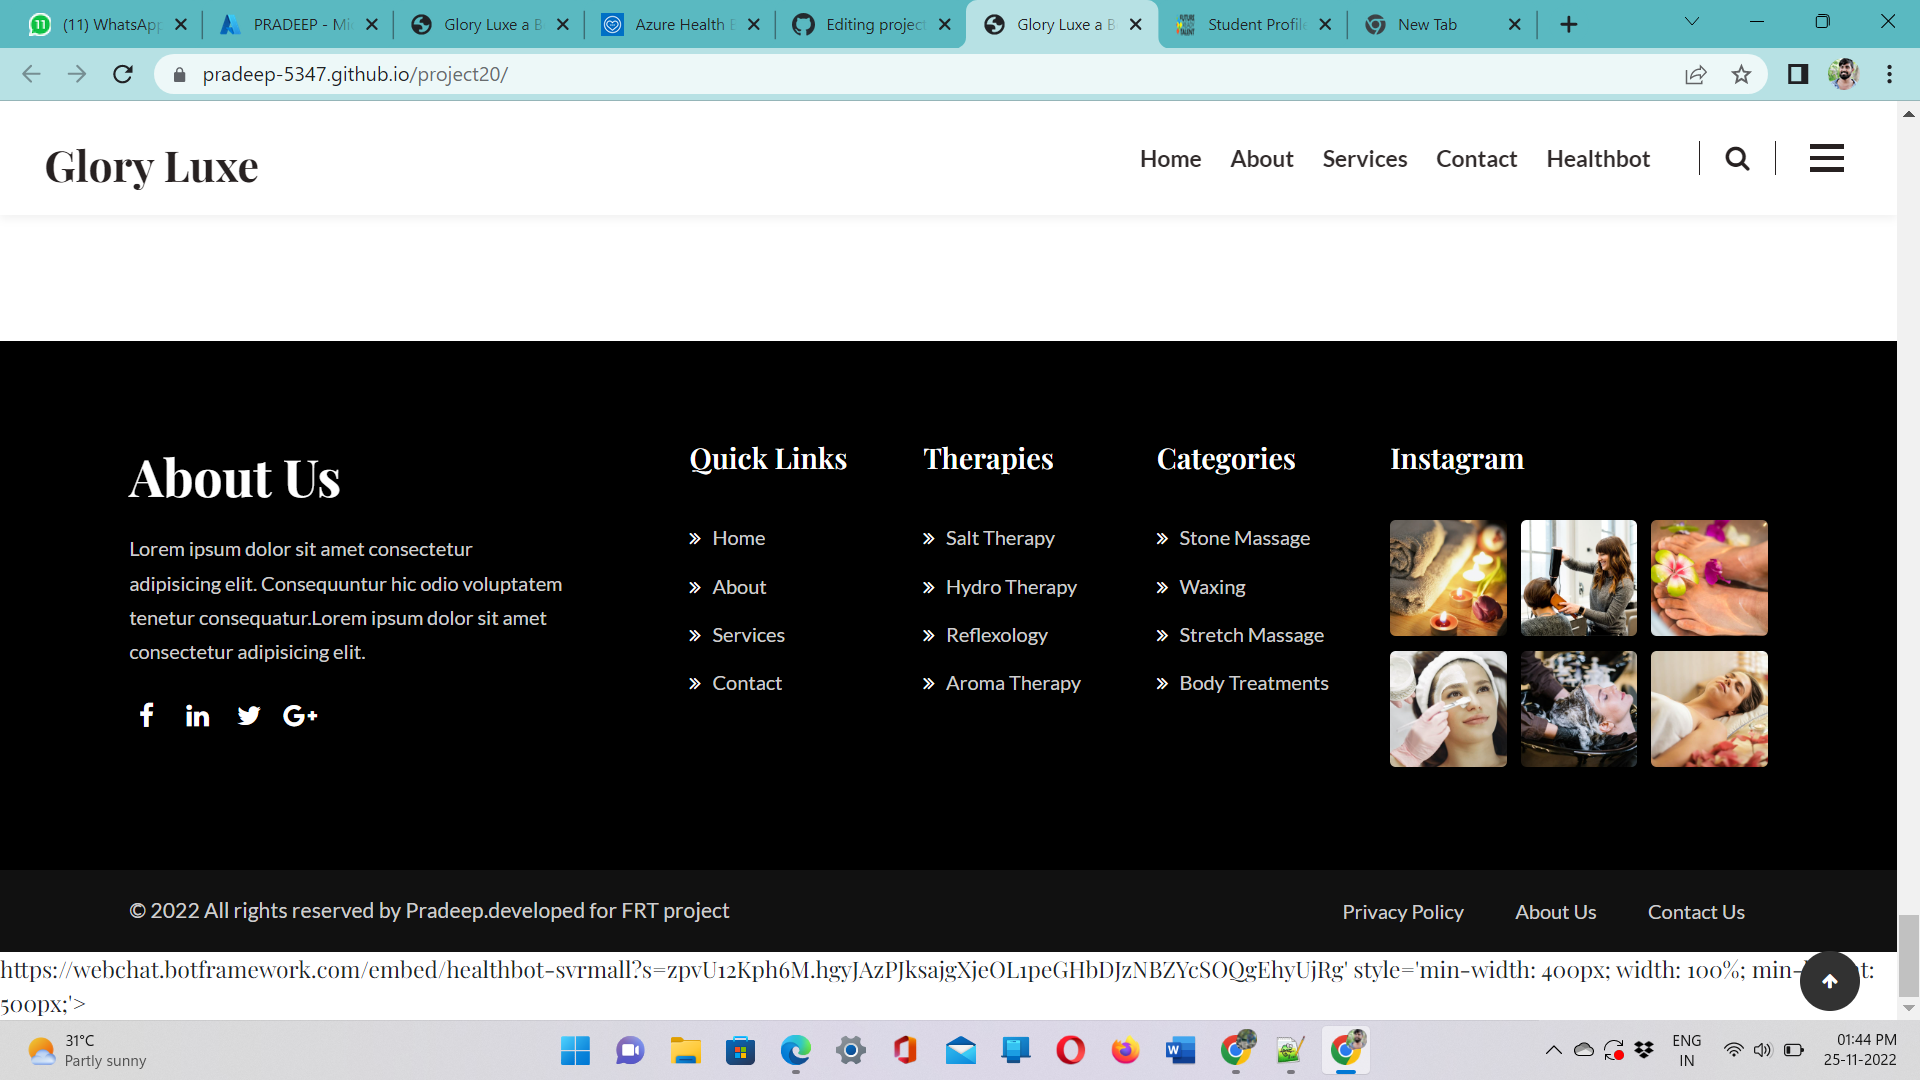Expand the tab search chevron
Screen dimensions: 1920x1080
click(1691, 22)
